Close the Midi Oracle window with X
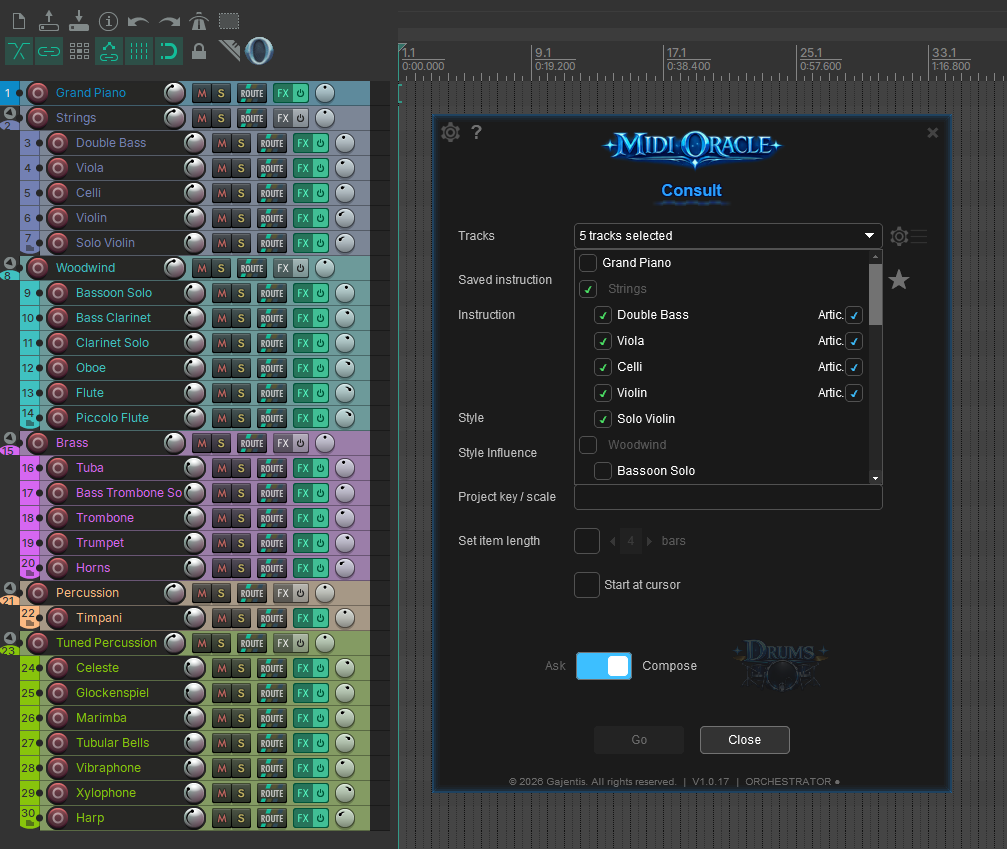 [933, 133]
